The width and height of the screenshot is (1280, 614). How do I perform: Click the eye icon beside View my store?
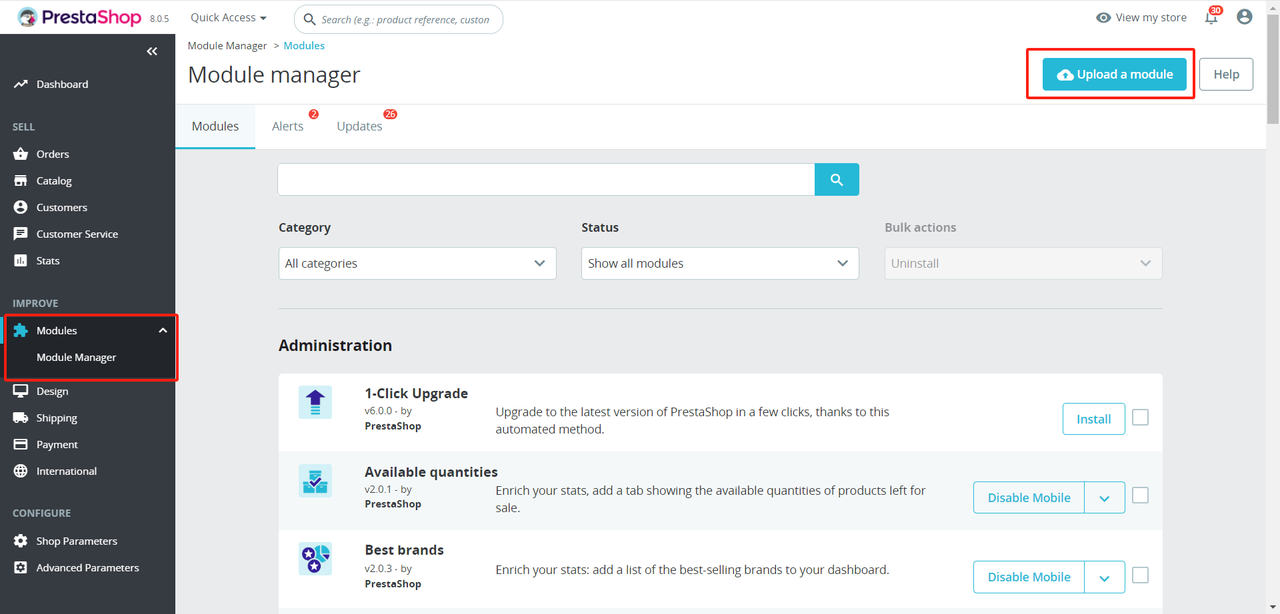[x=1103, y=18]
